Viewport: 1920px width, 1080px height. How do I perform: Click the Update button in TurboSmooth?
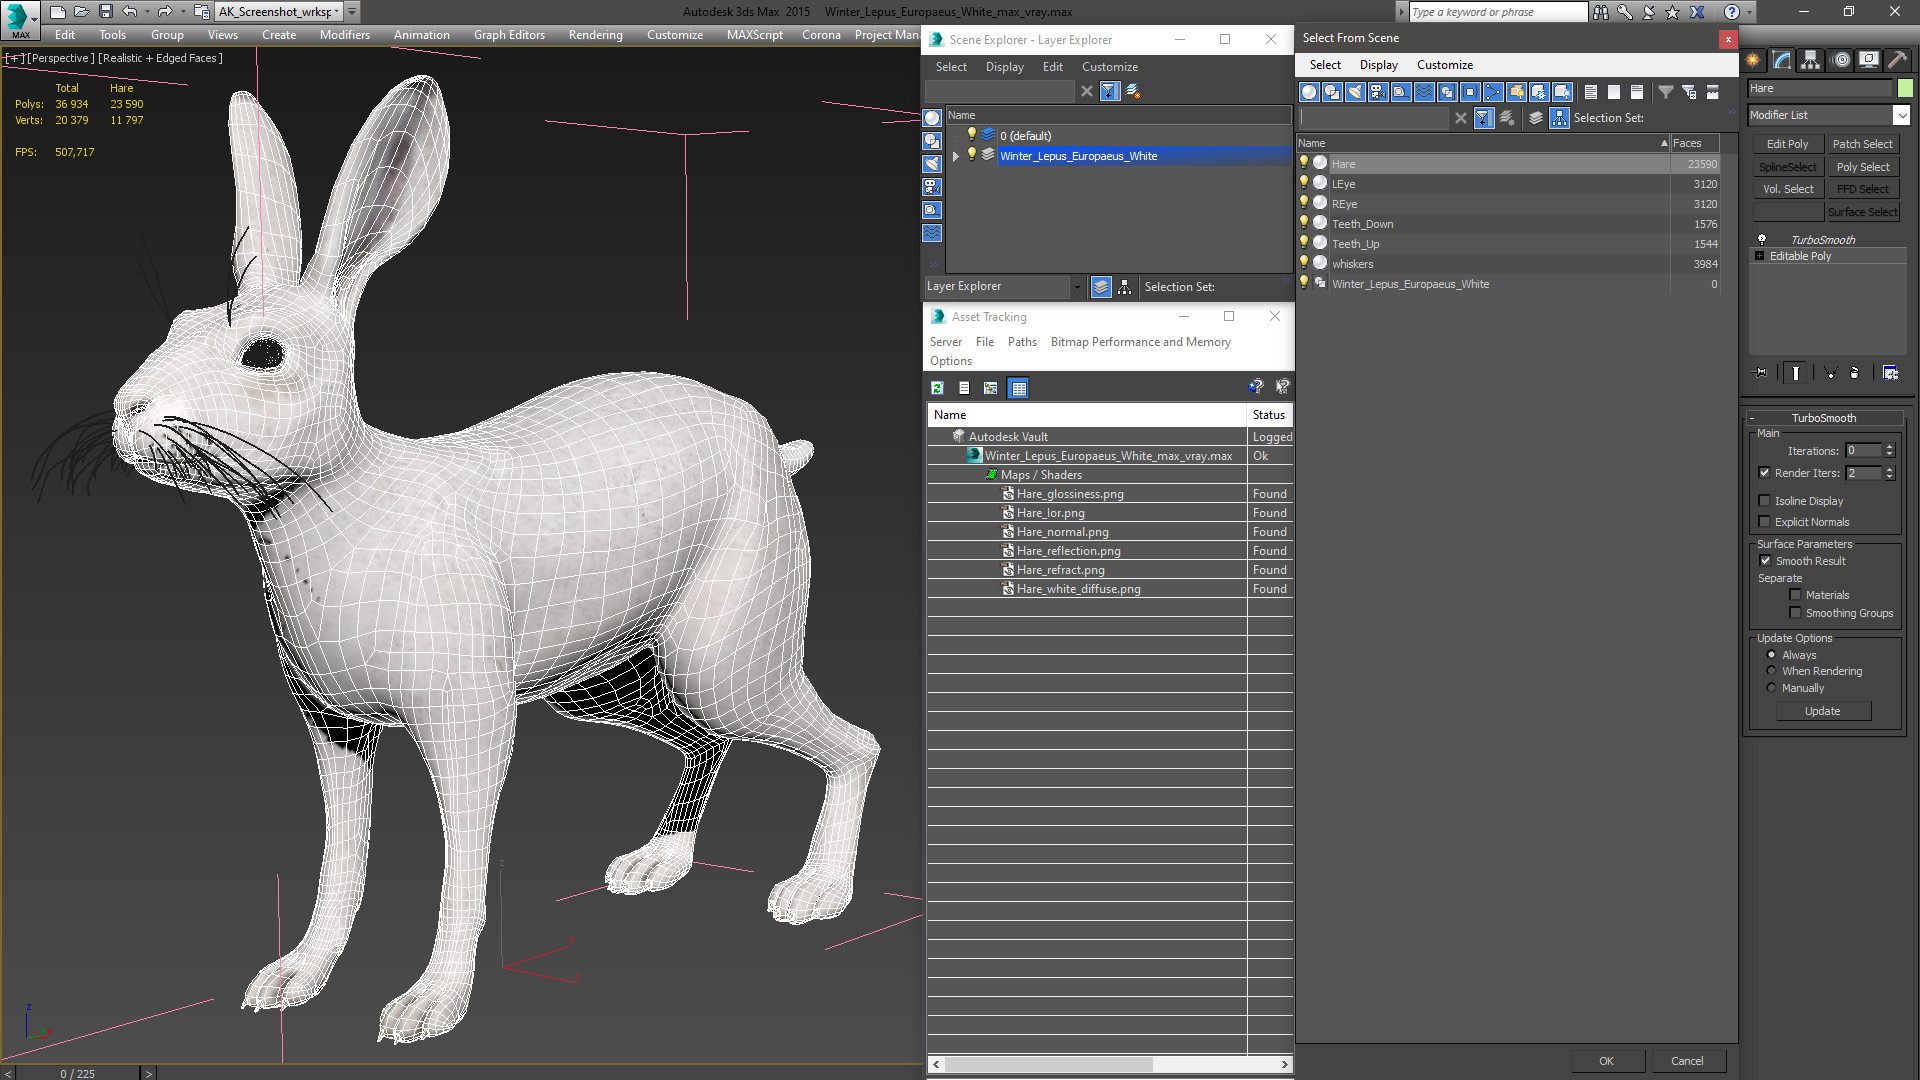pyautogui.click(x=1822, y=711)
